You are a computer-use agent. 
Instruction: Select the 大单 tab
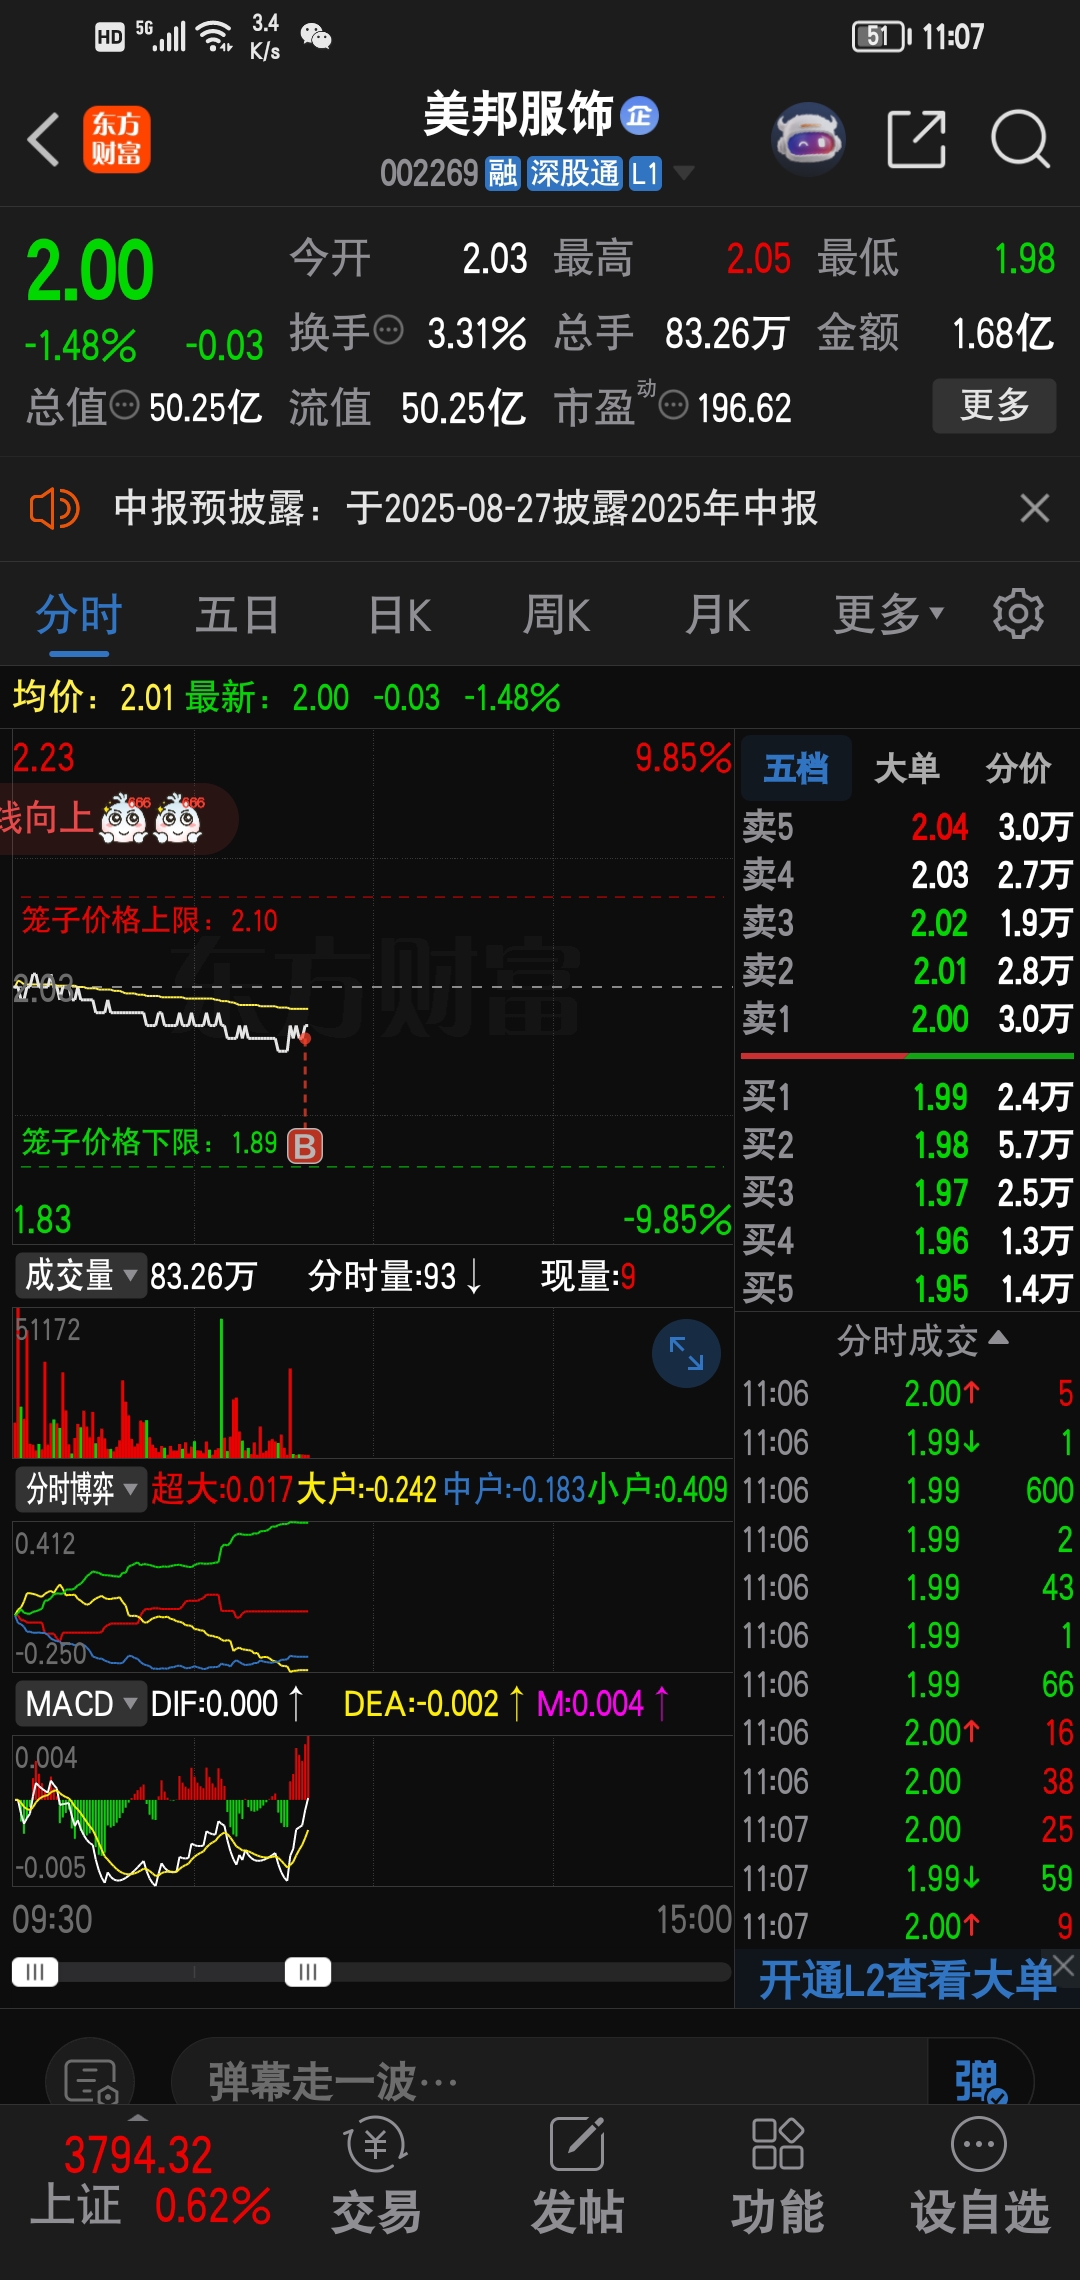[x=906, y=768]
